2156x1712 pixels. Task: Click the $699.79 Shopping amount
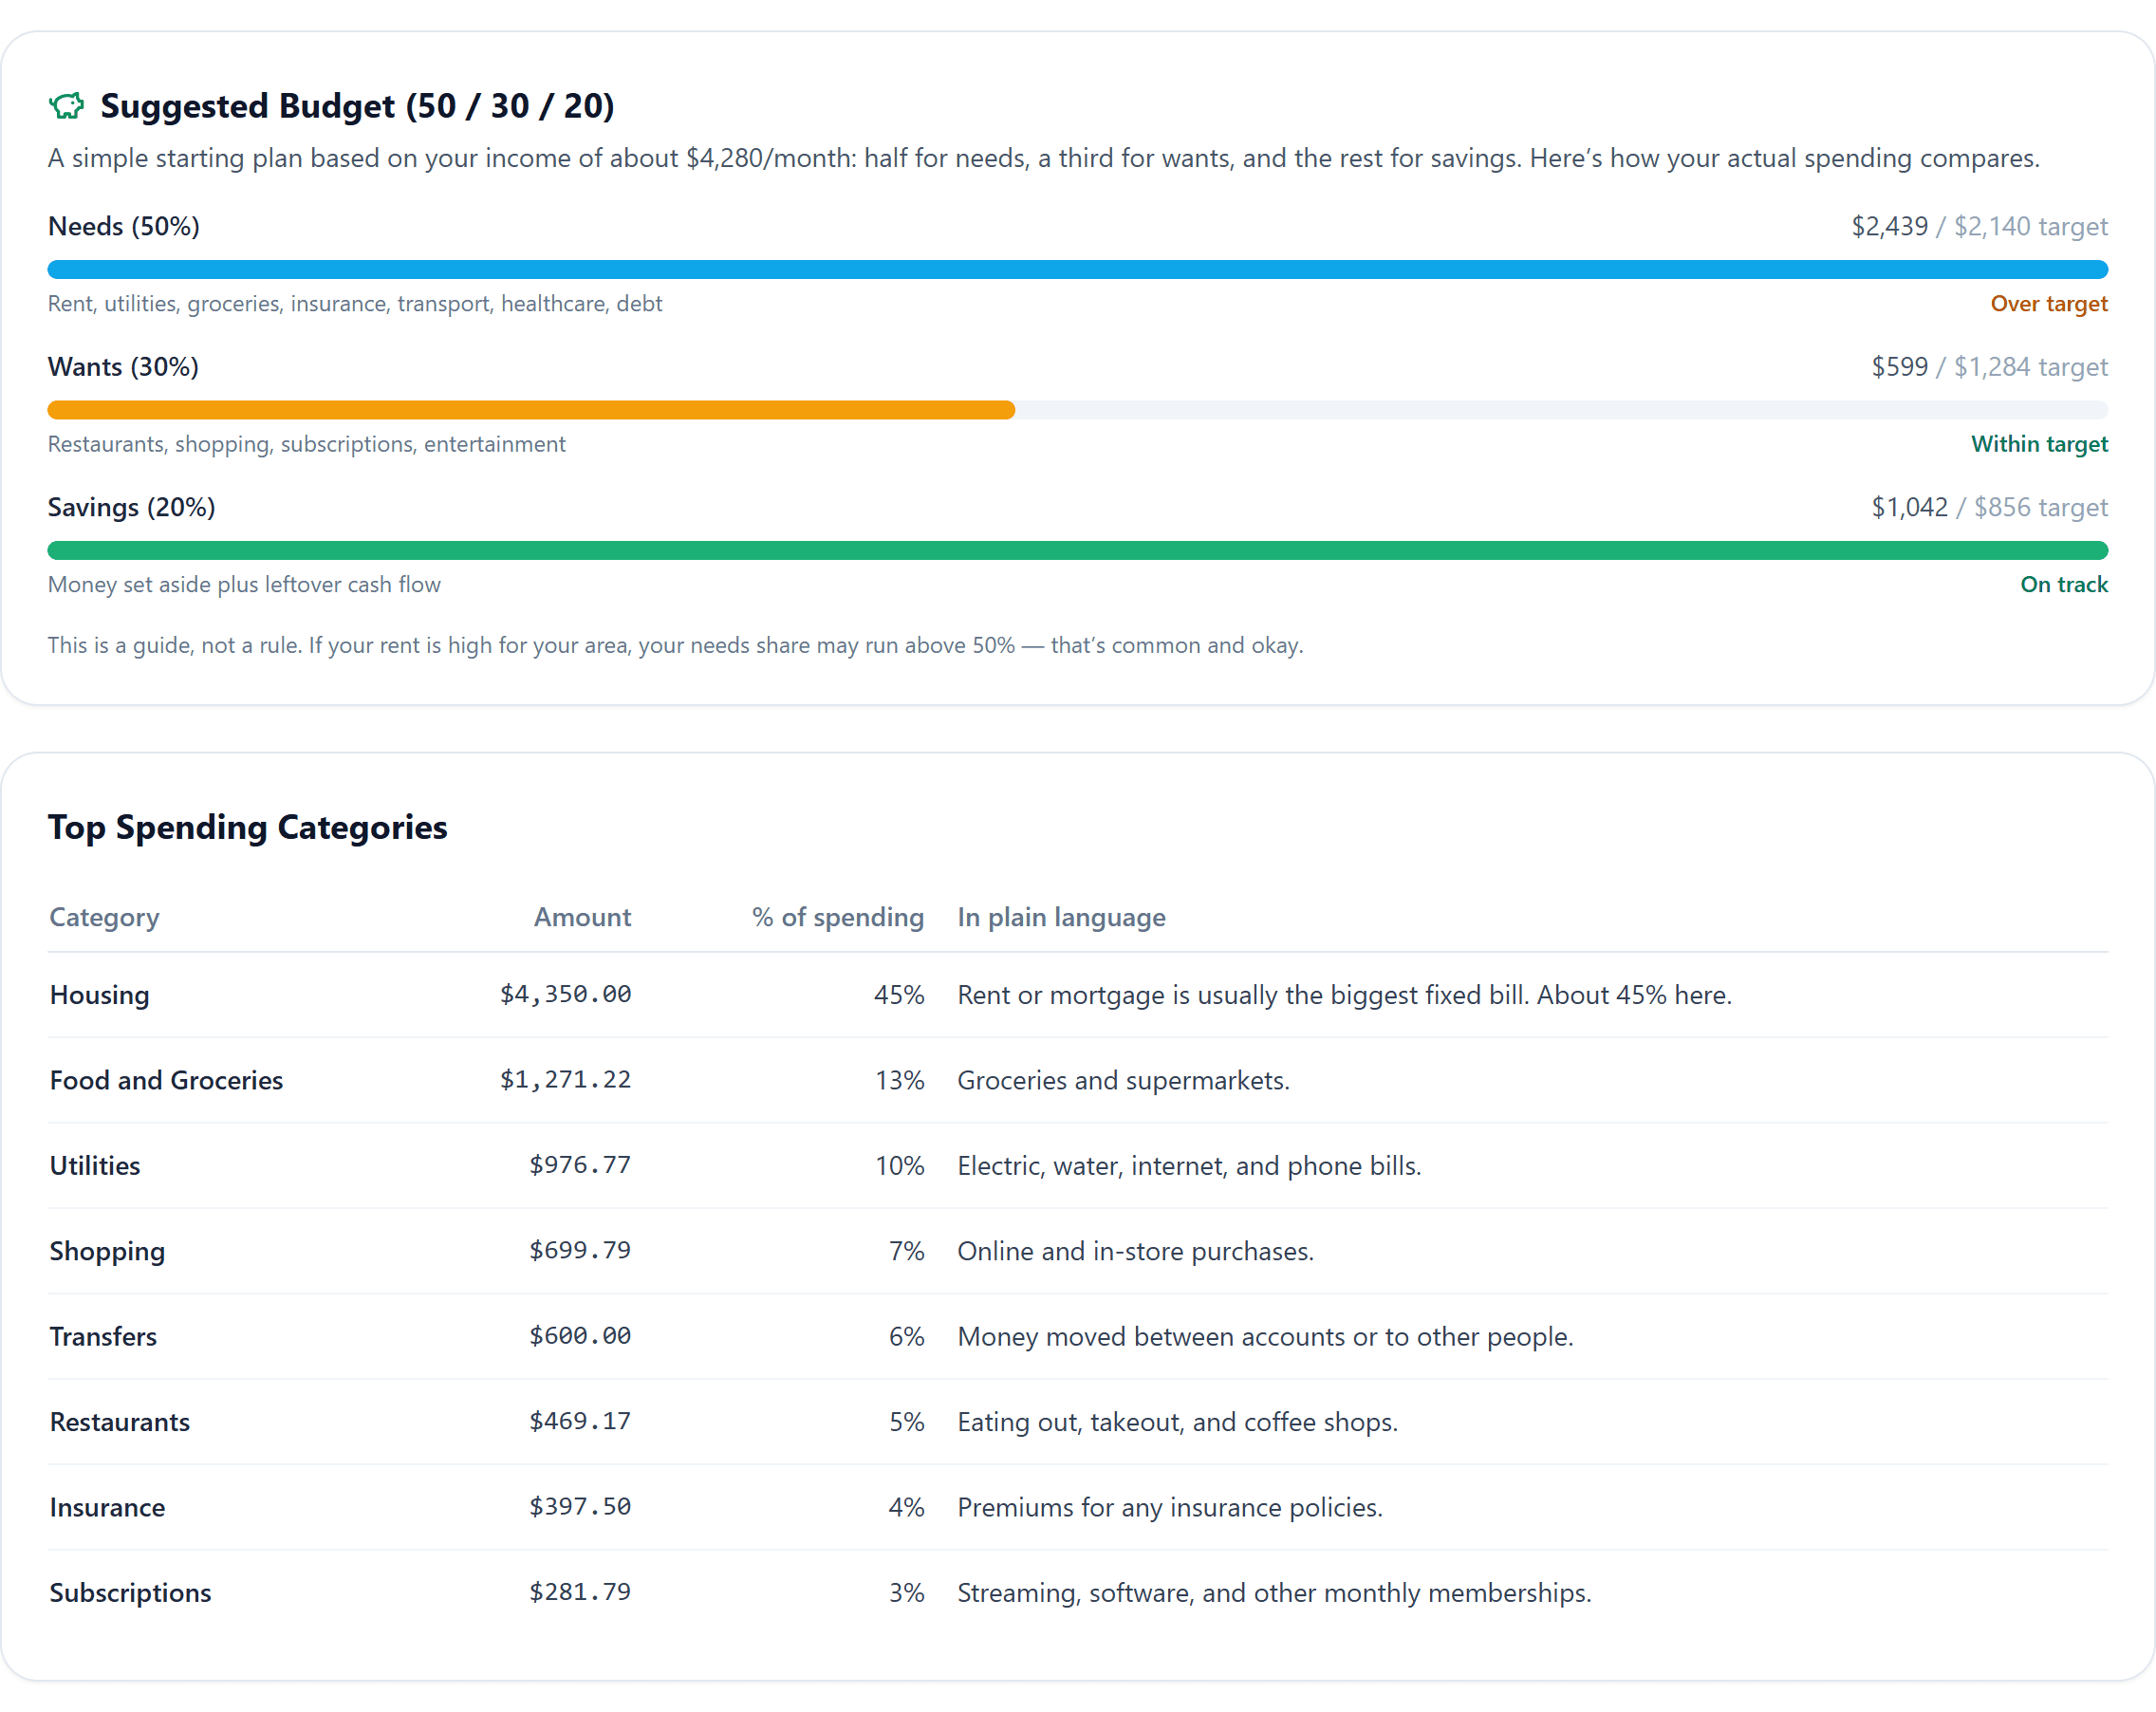click(x=580, y=1252)
